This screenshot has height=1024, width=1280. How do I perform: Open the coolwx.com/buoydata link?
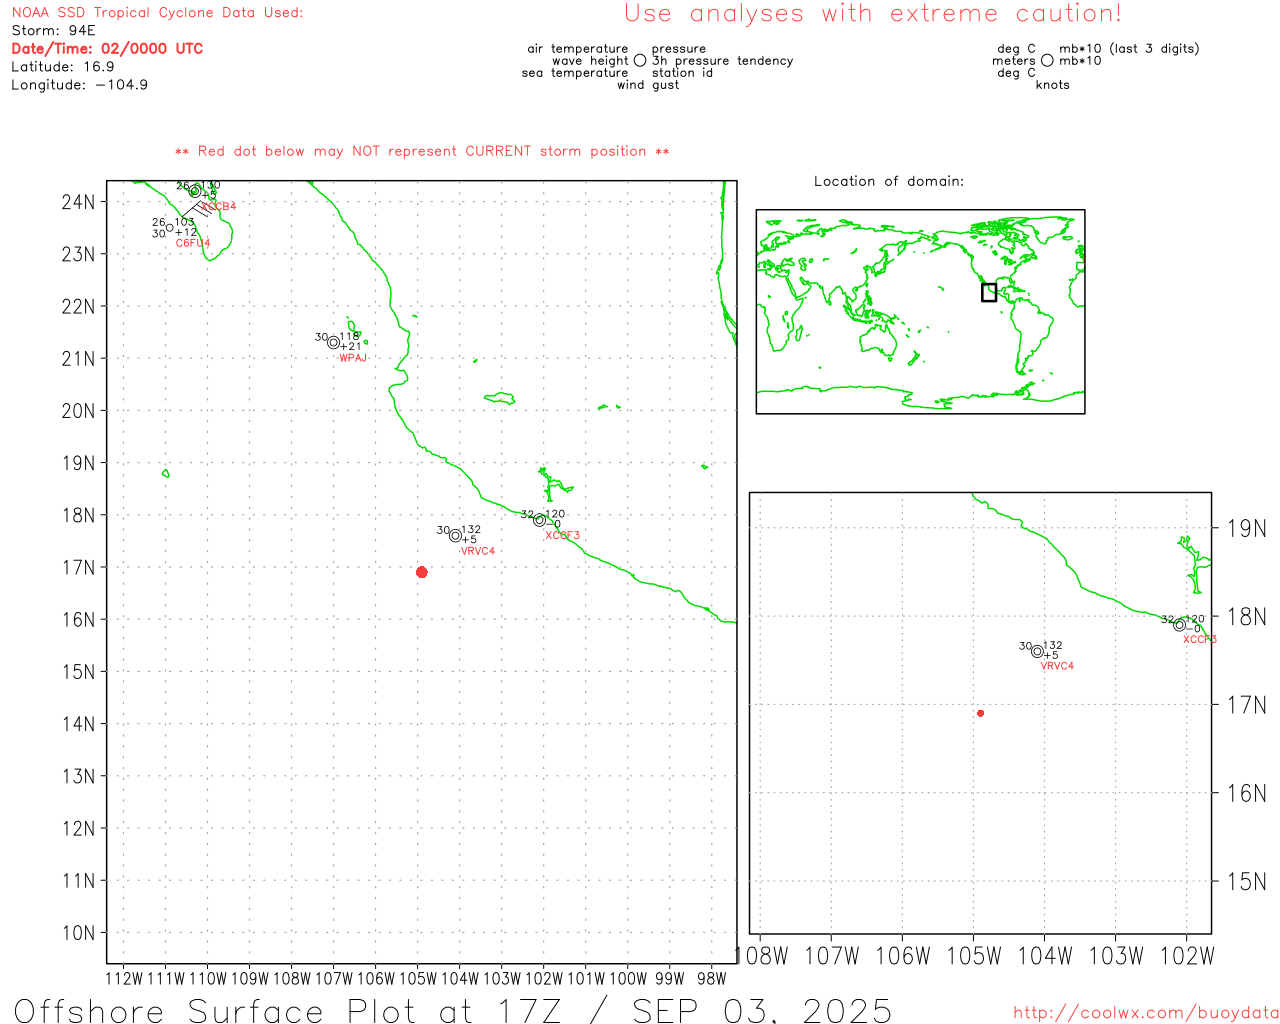(x=1146, y=1013)
